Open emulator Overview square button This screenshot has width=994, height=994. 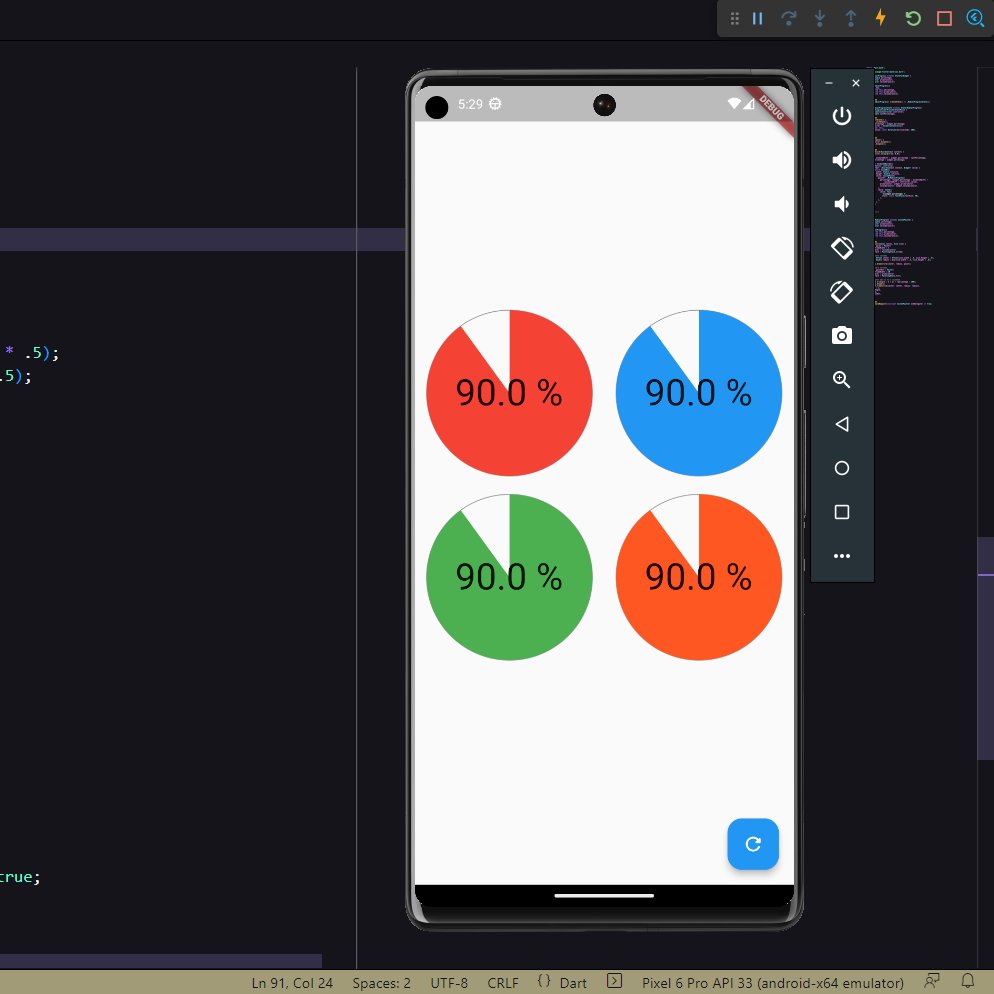coord(842,512)
